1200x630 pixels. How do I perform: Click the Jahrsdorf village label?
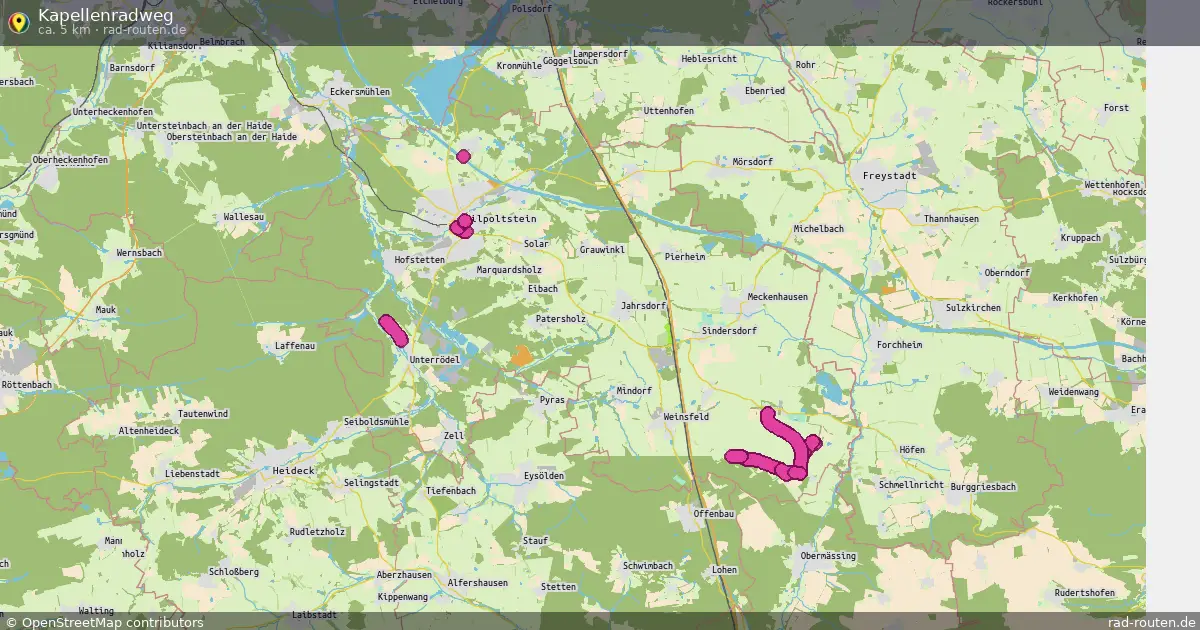(x=643, y=306)
